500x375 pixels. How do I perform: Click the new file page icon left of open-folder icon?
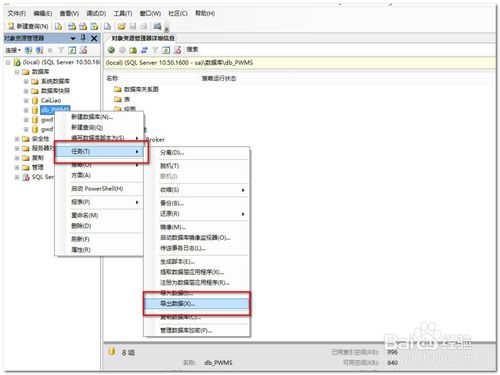pos(107,26)
